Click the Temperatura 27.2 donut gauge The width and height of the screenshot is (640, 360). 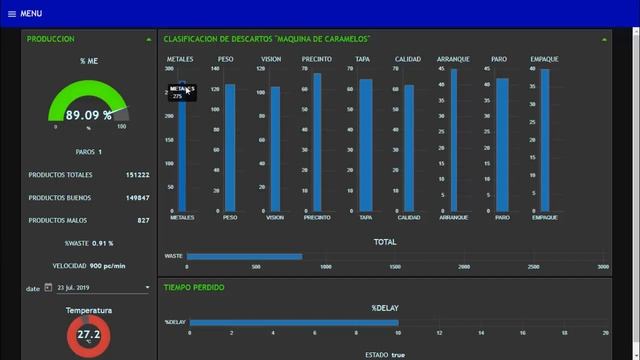(x=89, y=336)
